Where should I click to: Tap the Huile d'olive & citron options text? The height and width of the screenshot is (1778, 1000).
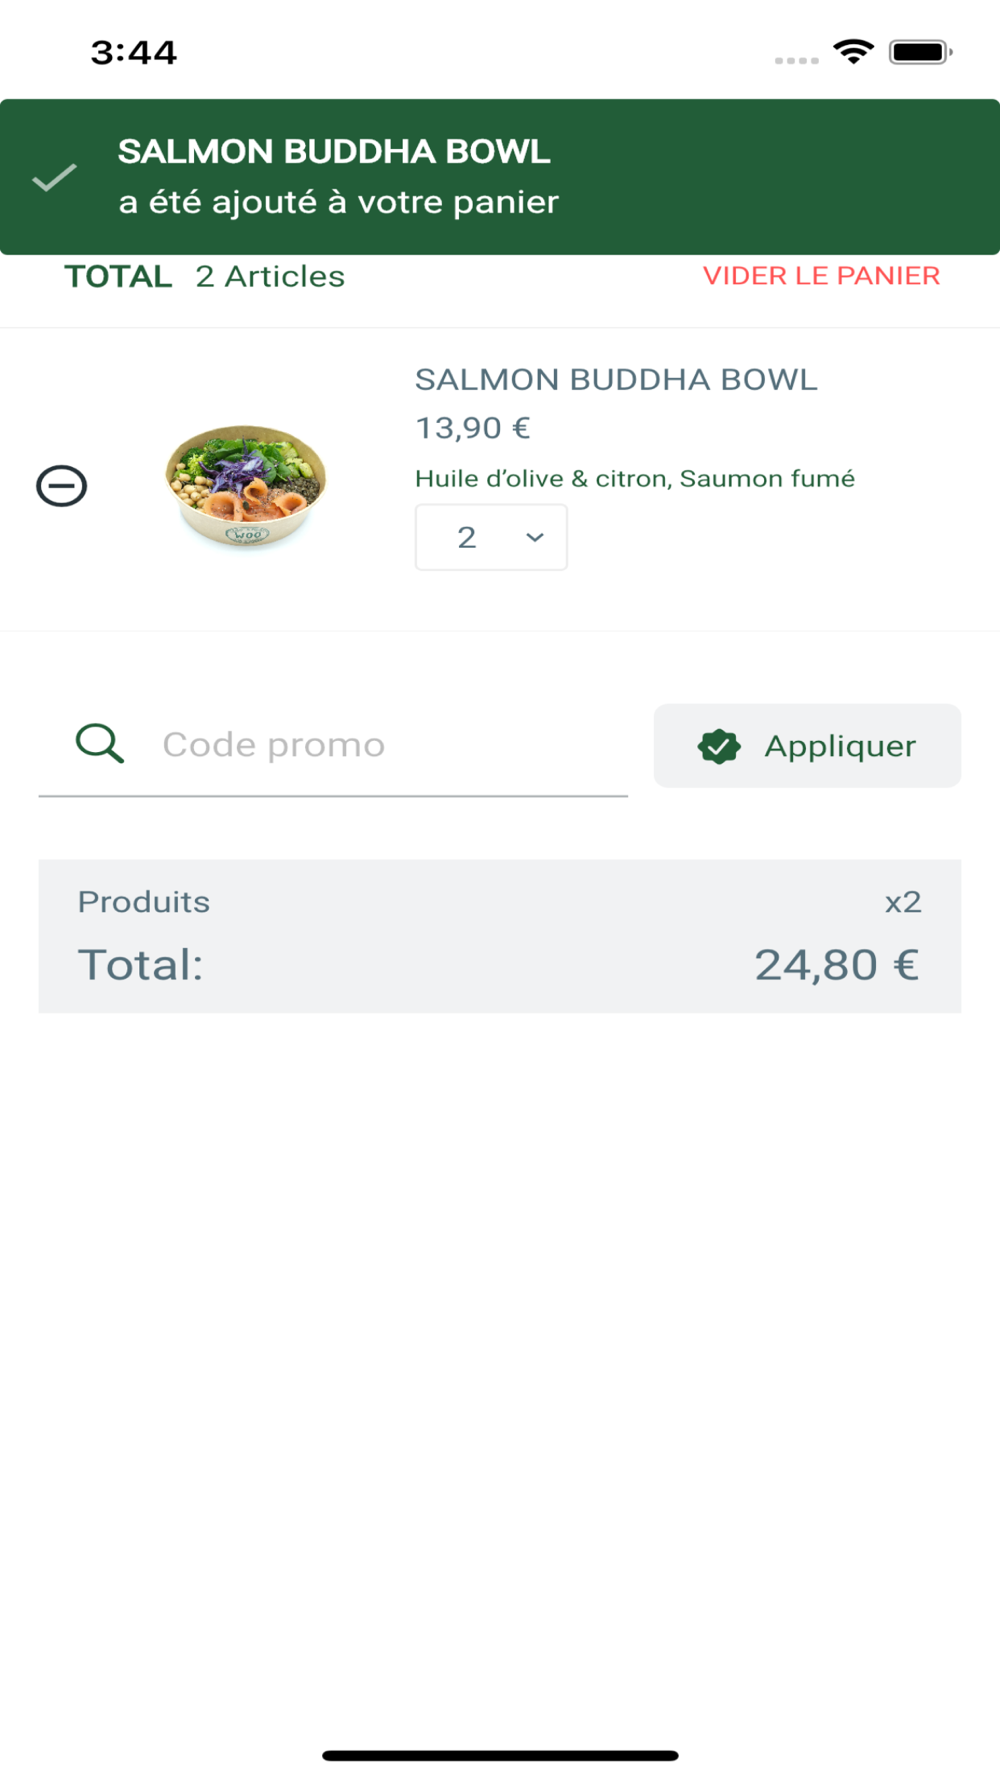click(x=635, y=479)
